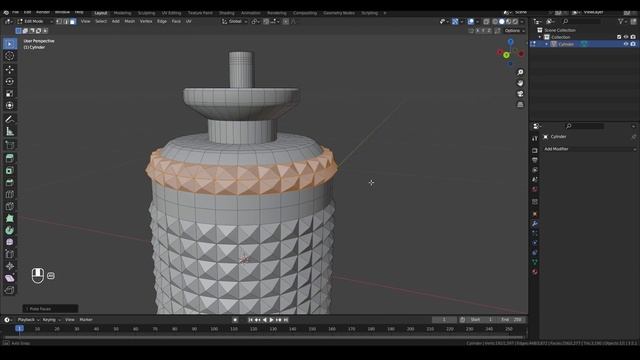Activate the 3D Cursor tool

point(10,56)
